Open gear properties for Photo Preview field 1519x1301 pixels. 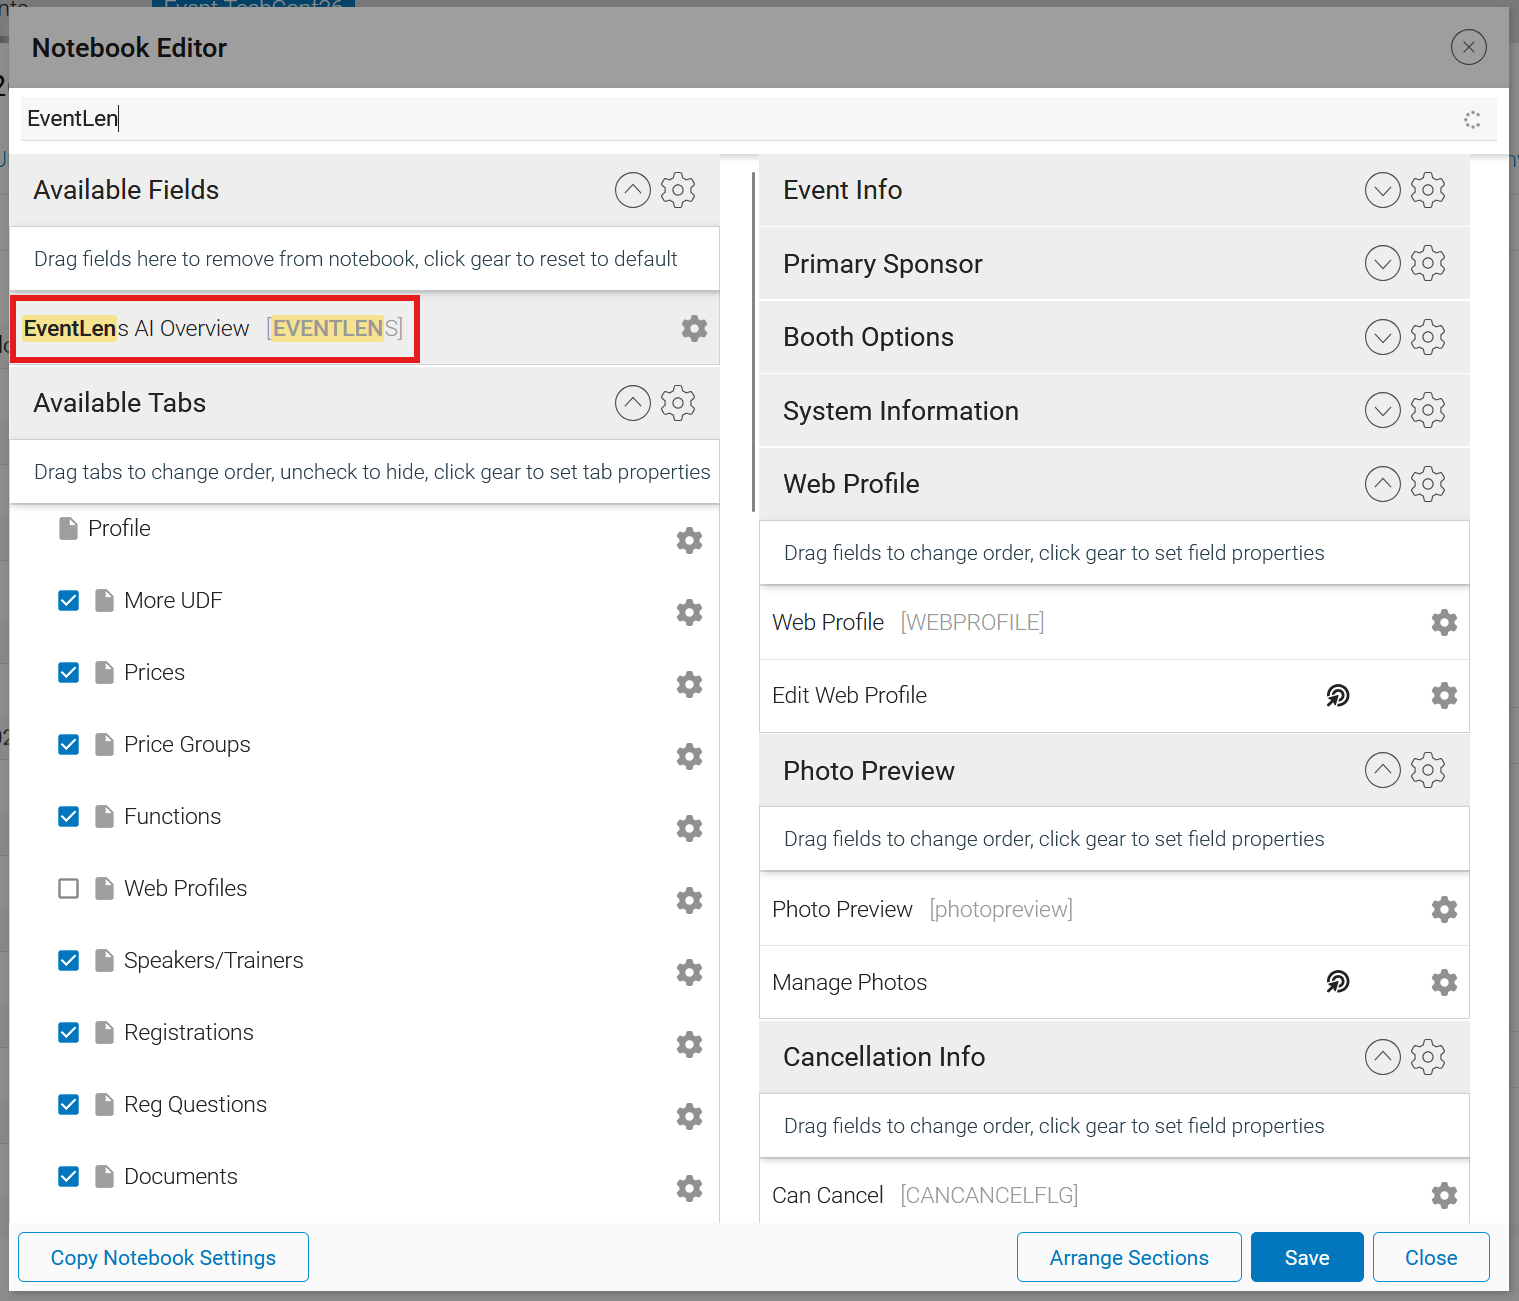(x=1444, y=909)
